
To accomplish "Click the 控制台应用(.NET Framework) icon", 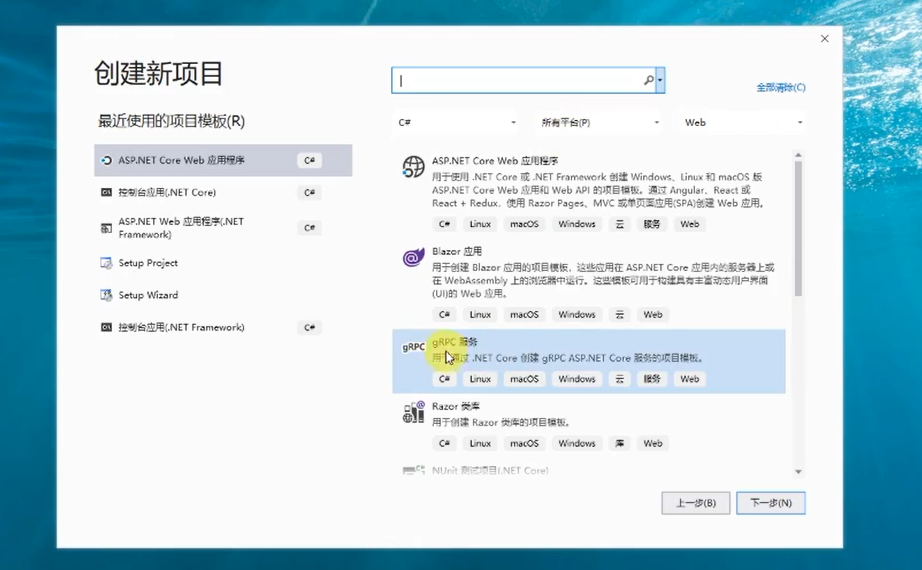I will (106, 327).
